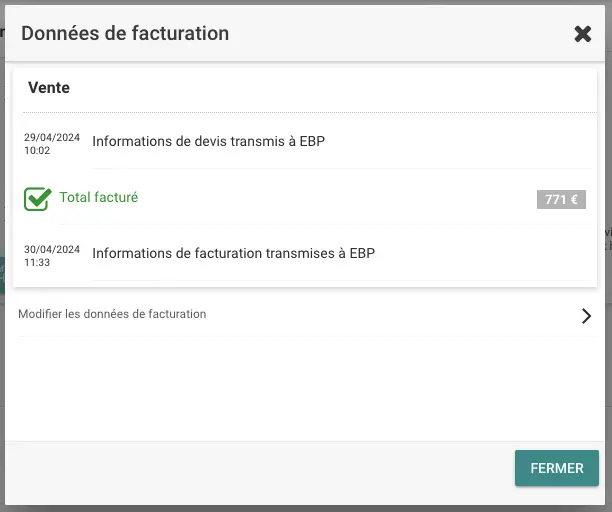Expand the billing data edit chevron arrow
This screenshot has width=612, height=512.
pyautogui.click(x=586, y=316)
